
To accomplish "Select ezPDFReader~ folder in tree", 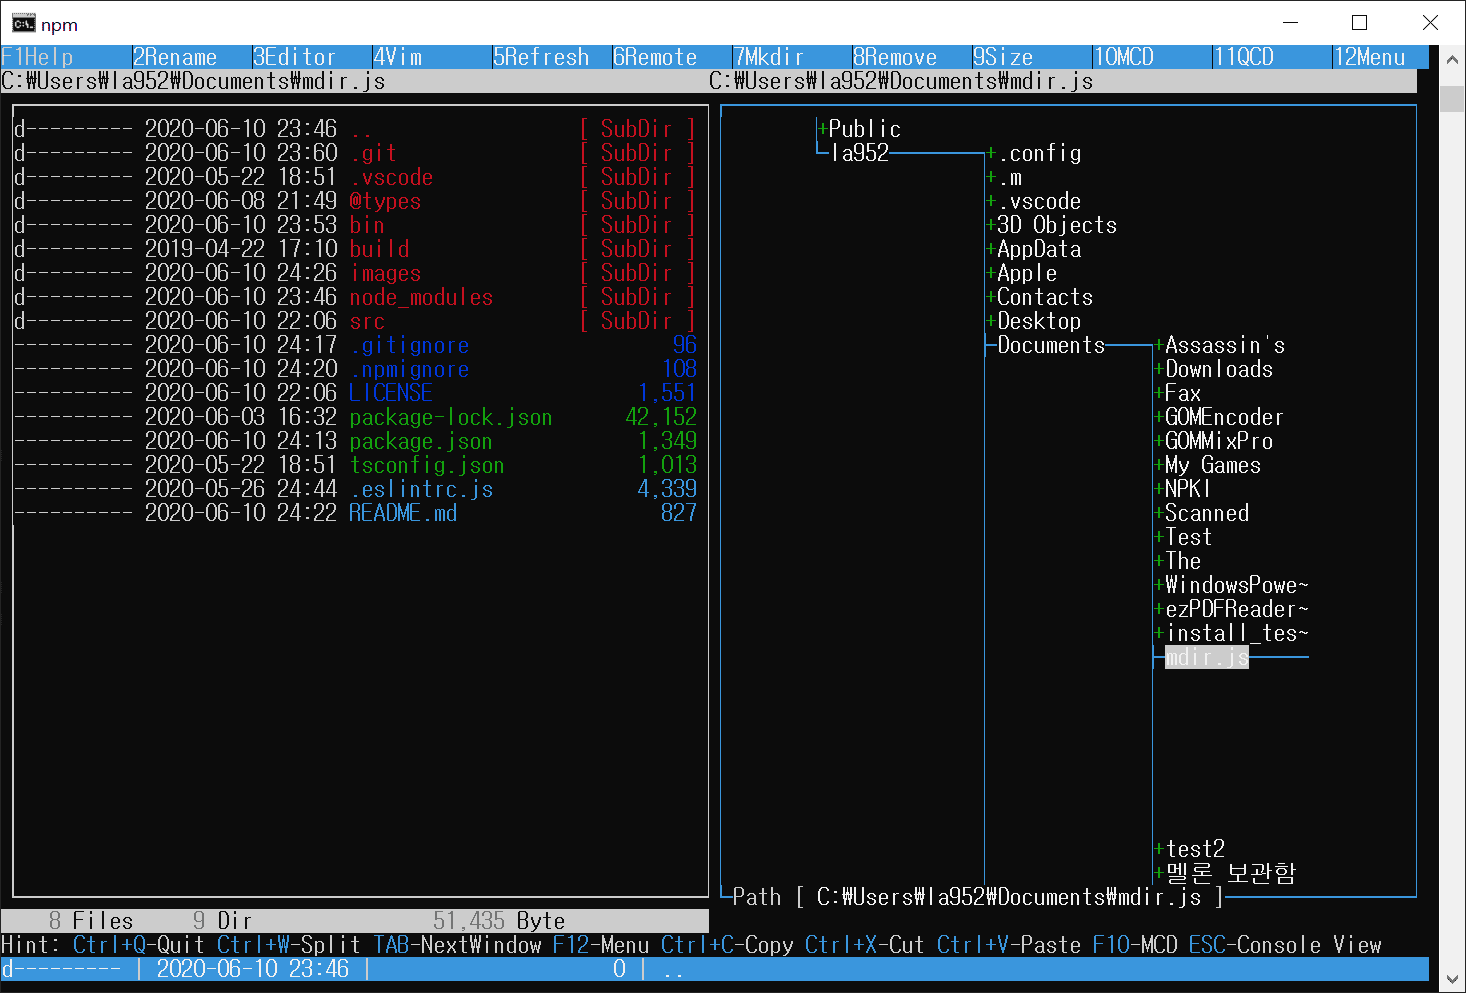I will tap(1237, 609).
